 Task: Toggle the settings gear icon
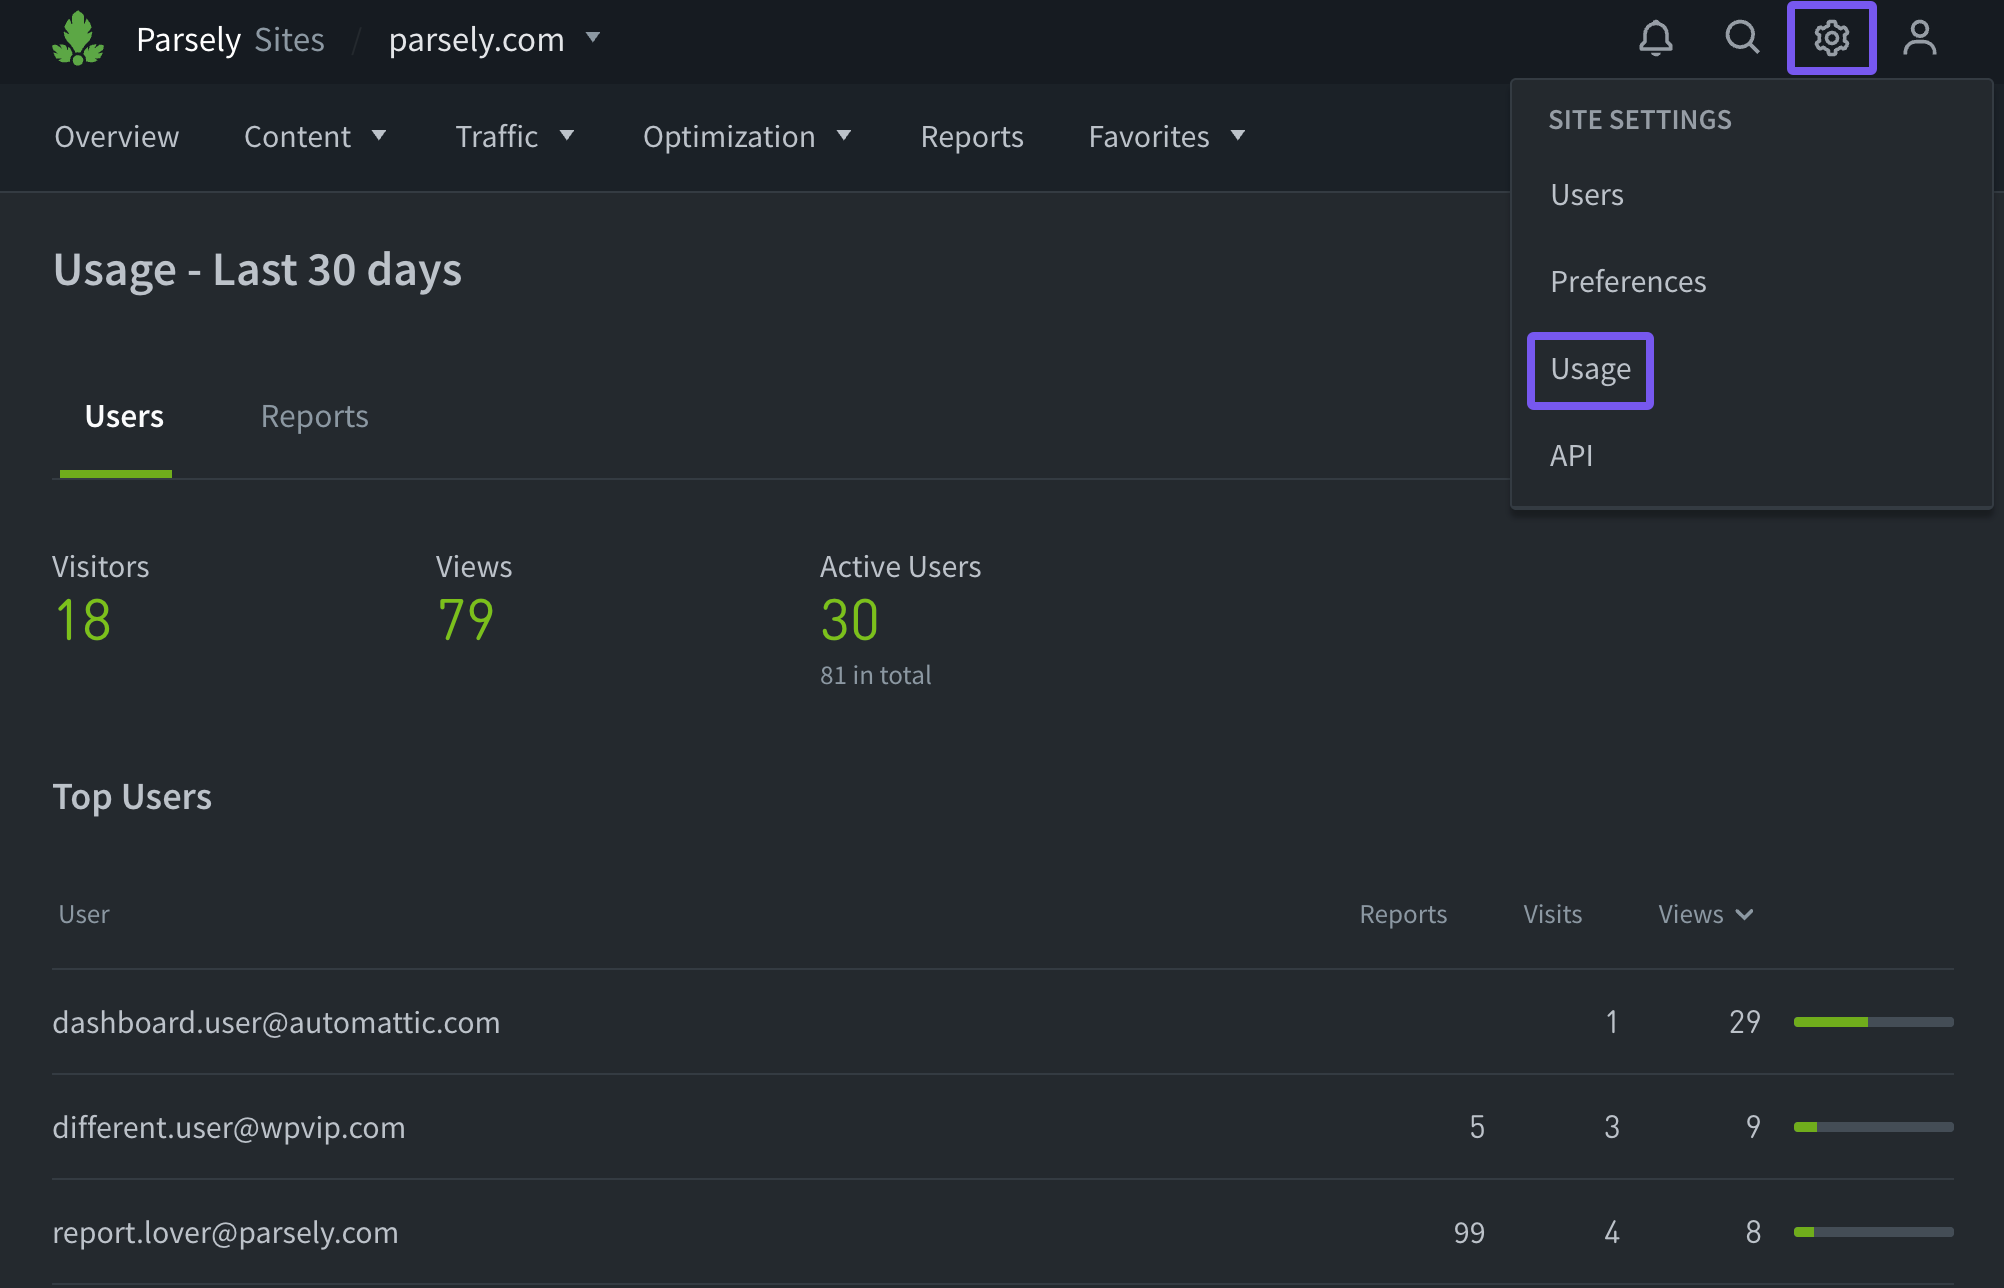tap(1831, 39)
